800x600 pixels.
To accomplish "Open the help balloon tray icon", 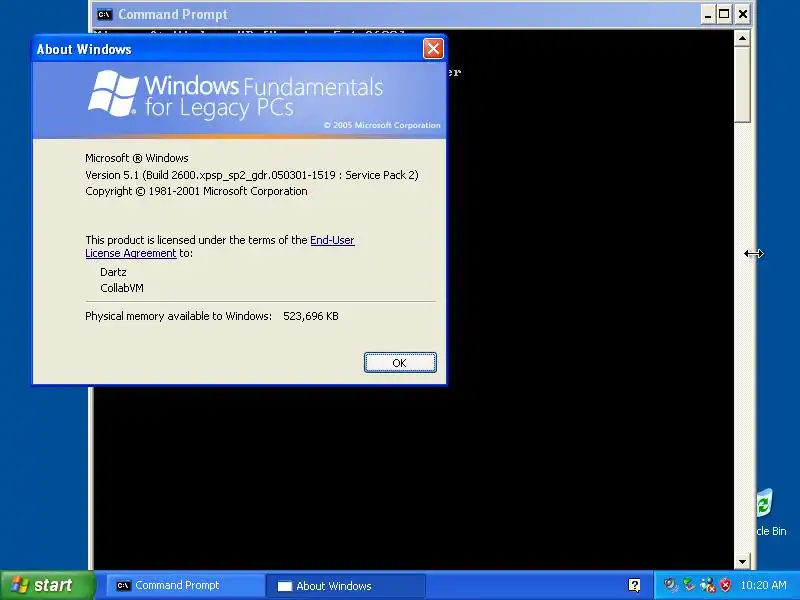I will pos(634,585).
